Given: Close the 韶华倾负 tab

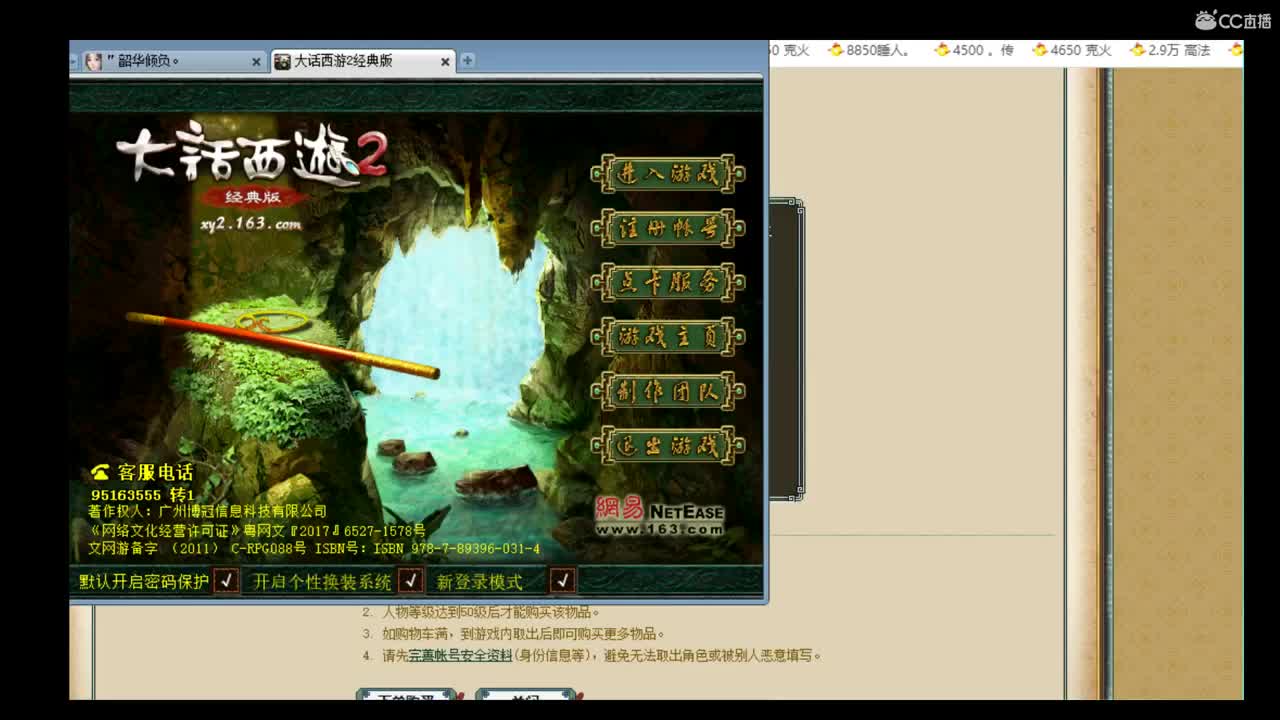Looking at the screenshot, I should pos(256,62).
